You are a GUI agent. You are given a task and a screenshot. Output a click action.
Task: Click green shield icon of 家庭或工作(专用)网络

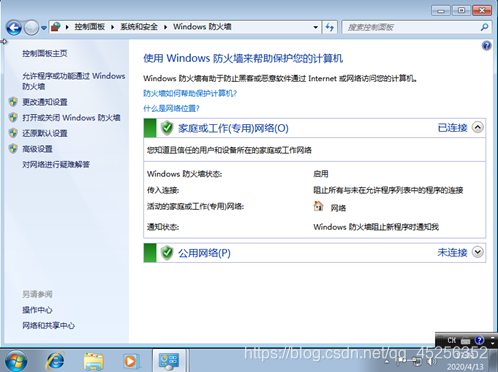point(167,128)
